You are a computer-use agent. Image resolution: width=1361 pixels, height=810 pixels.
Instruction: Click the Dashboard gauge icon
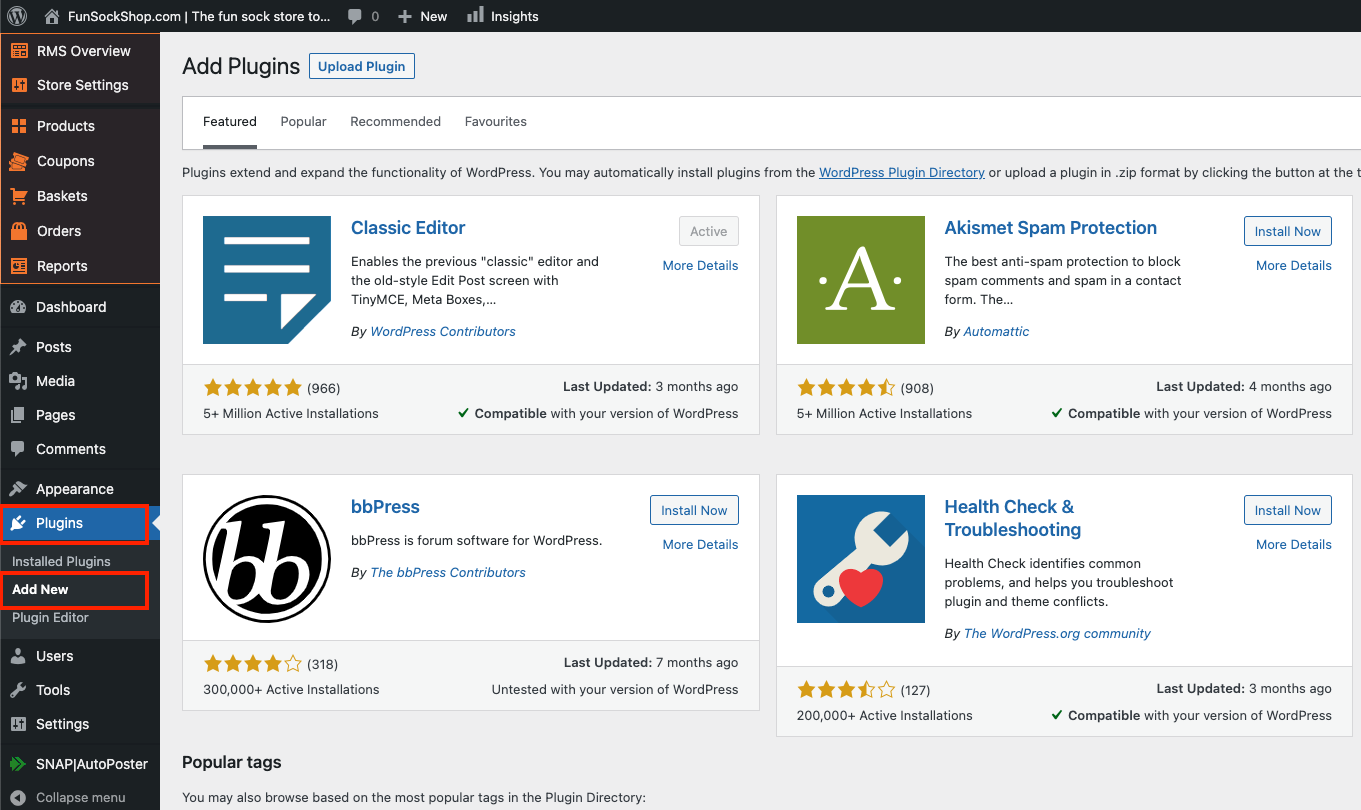point(18,307)
